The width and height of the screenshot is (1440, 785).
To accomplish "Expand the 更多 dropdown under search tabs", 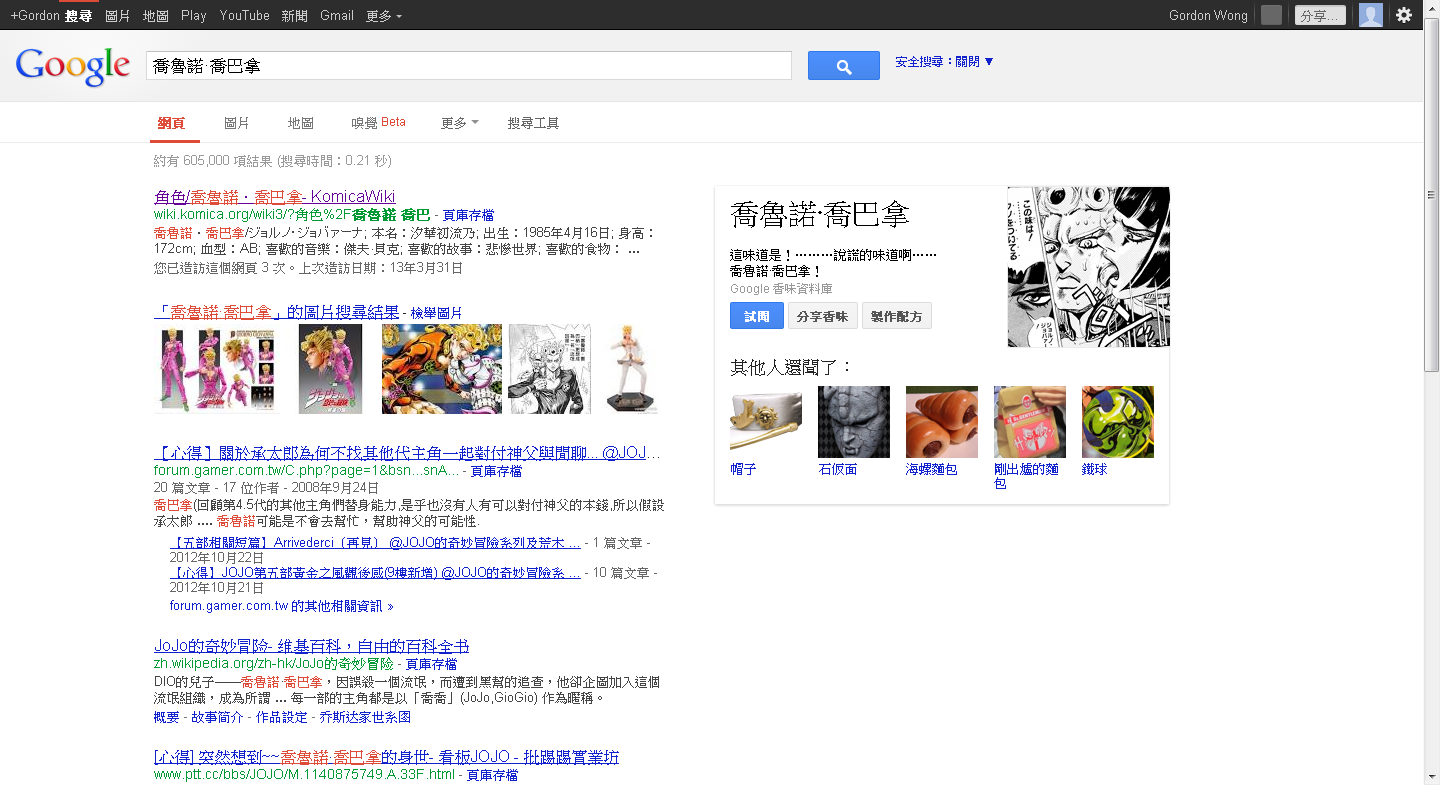I will [459, 123].
